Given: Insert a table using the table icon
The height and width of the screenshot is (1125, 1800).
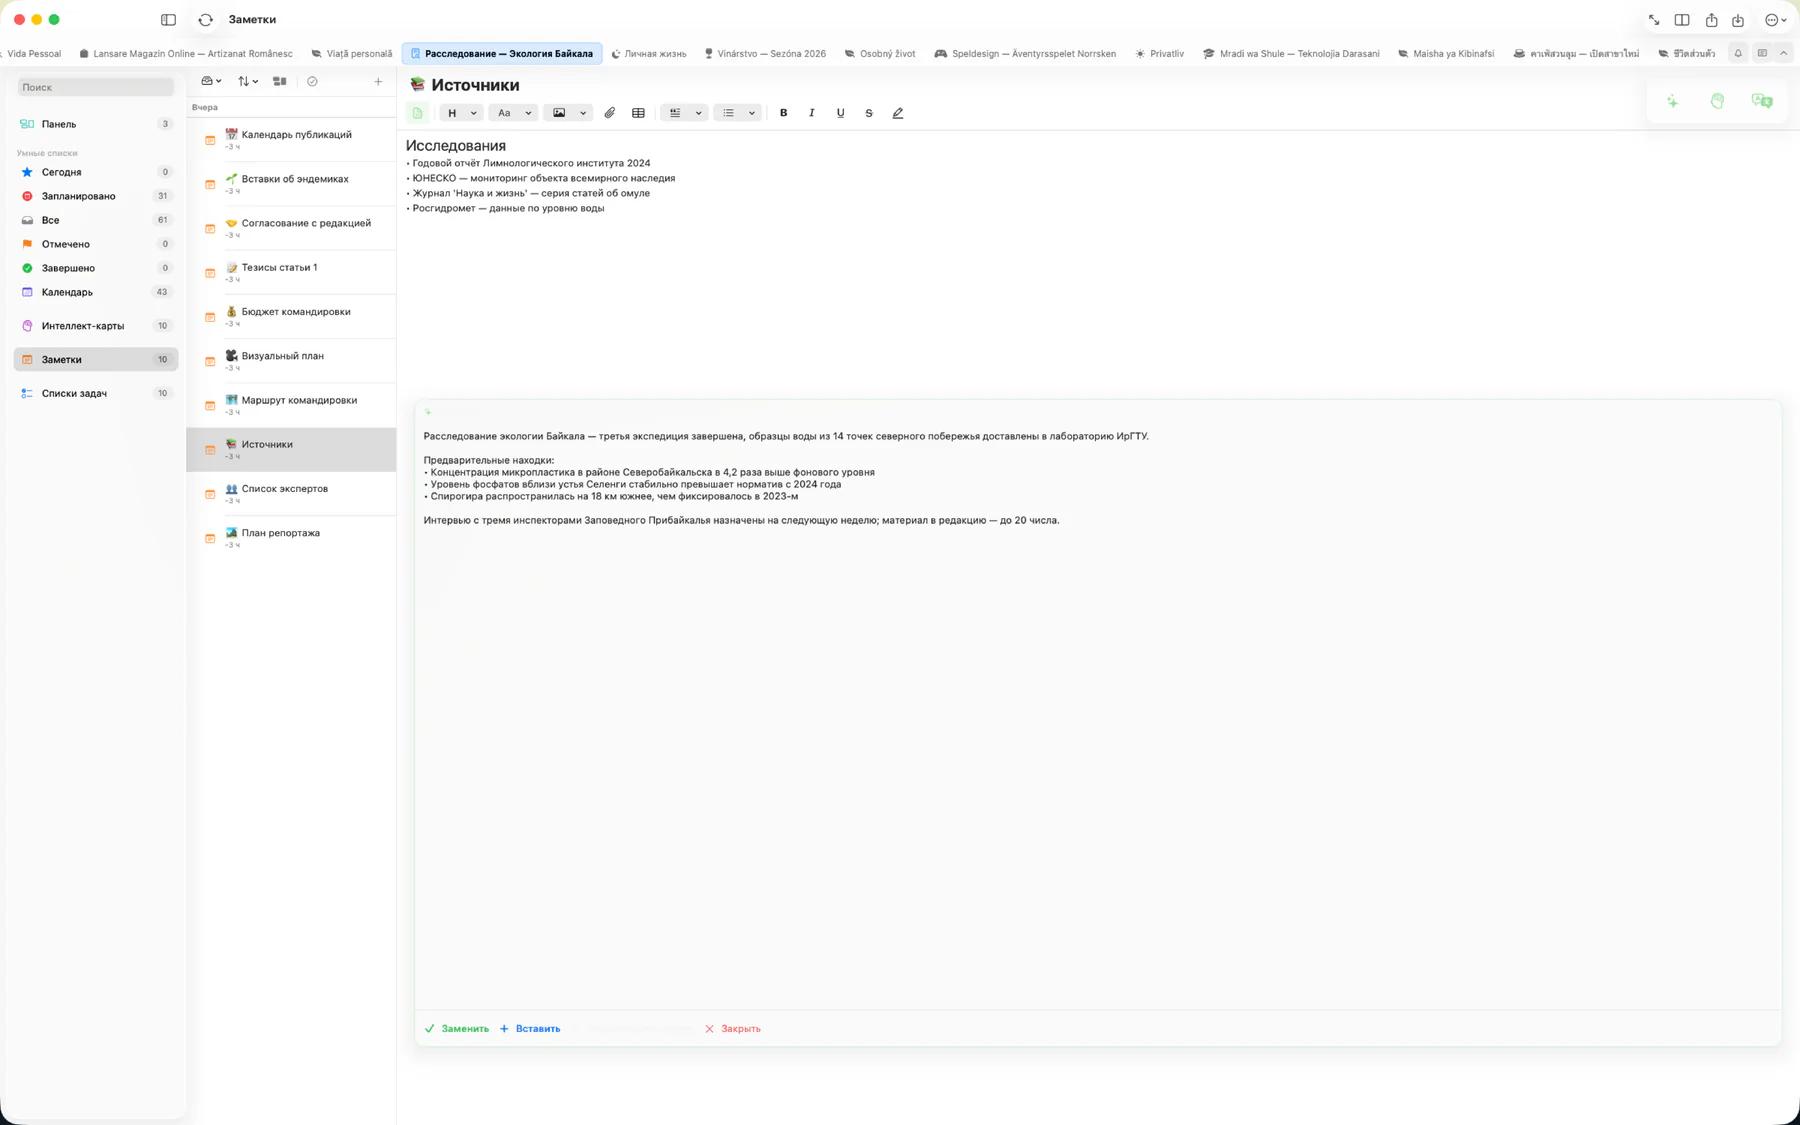Looking at the screenshot, I should [x=638, y=113].
